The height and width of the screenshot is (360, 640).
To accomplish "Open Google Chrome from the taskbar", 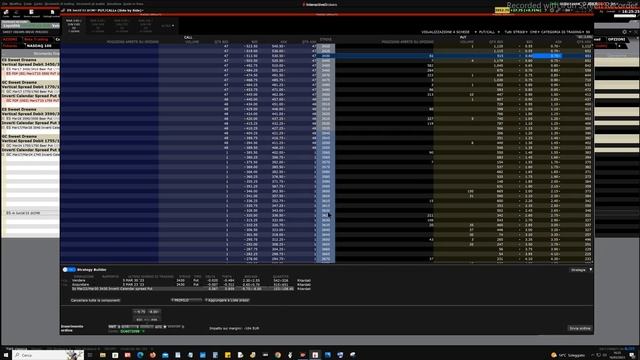I will click(x=278, y=355).
